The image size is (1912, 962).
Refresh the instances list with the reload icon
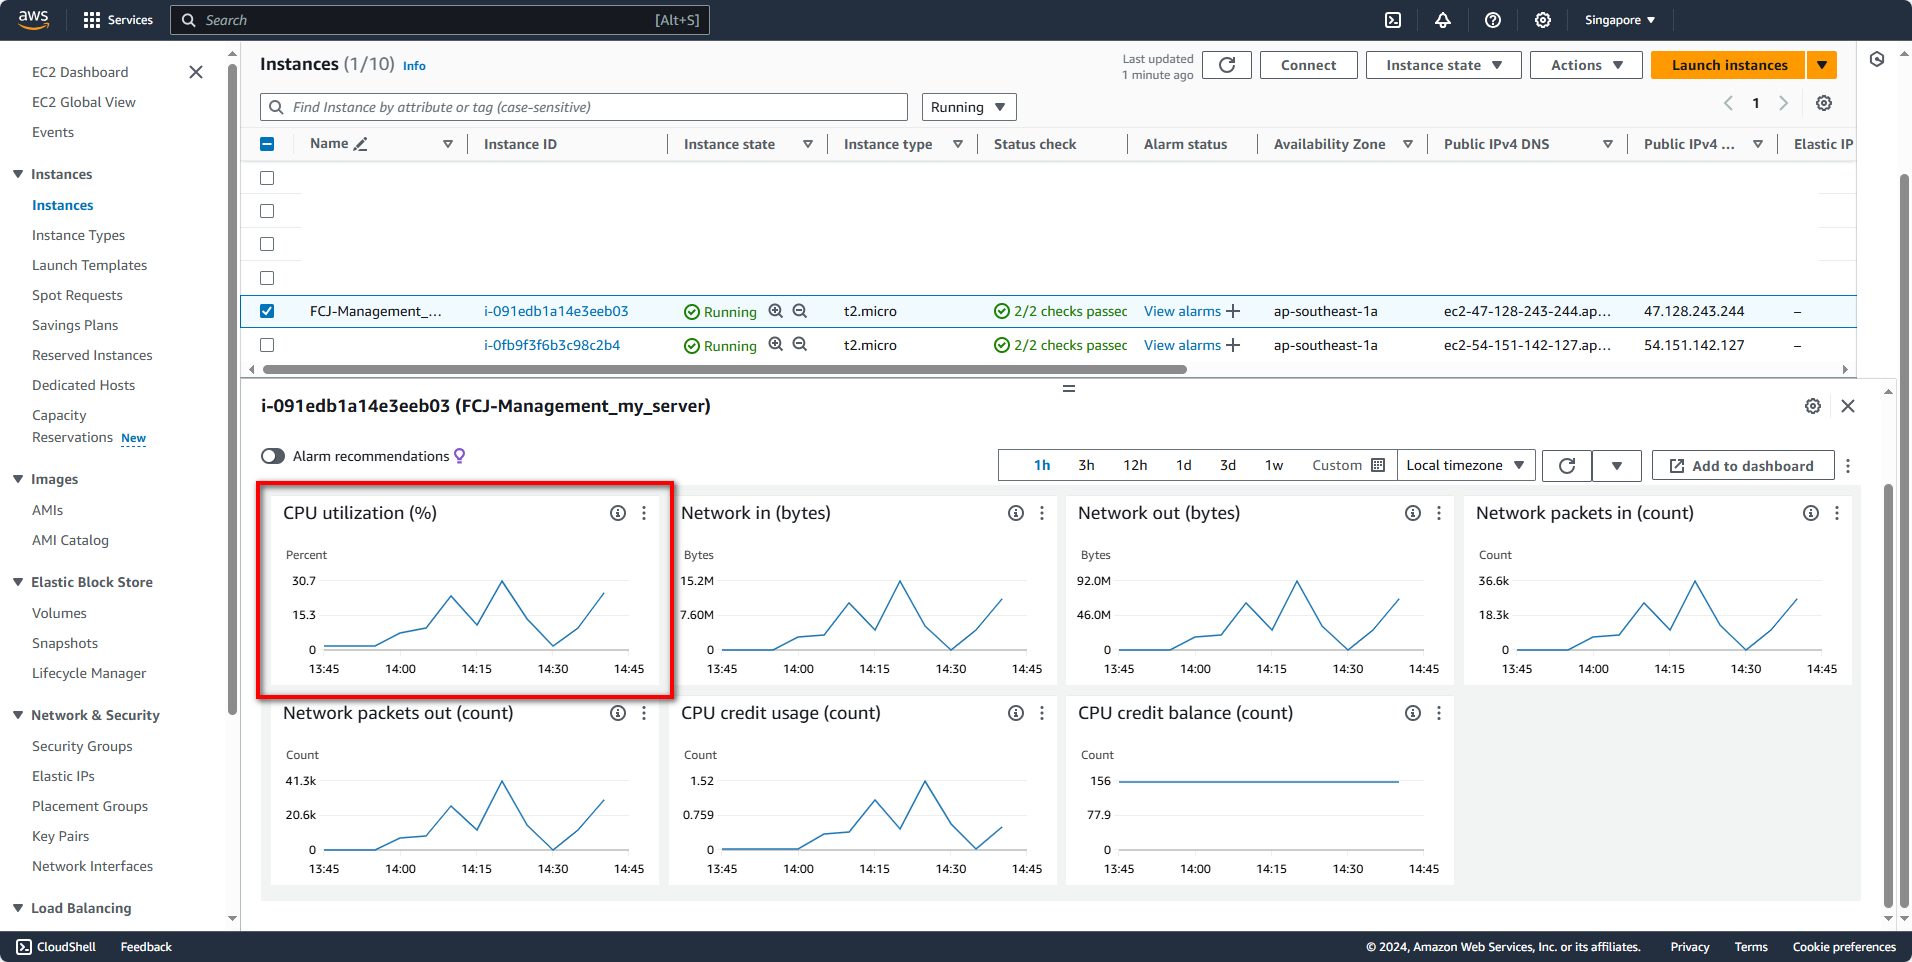coord(1226,64)
